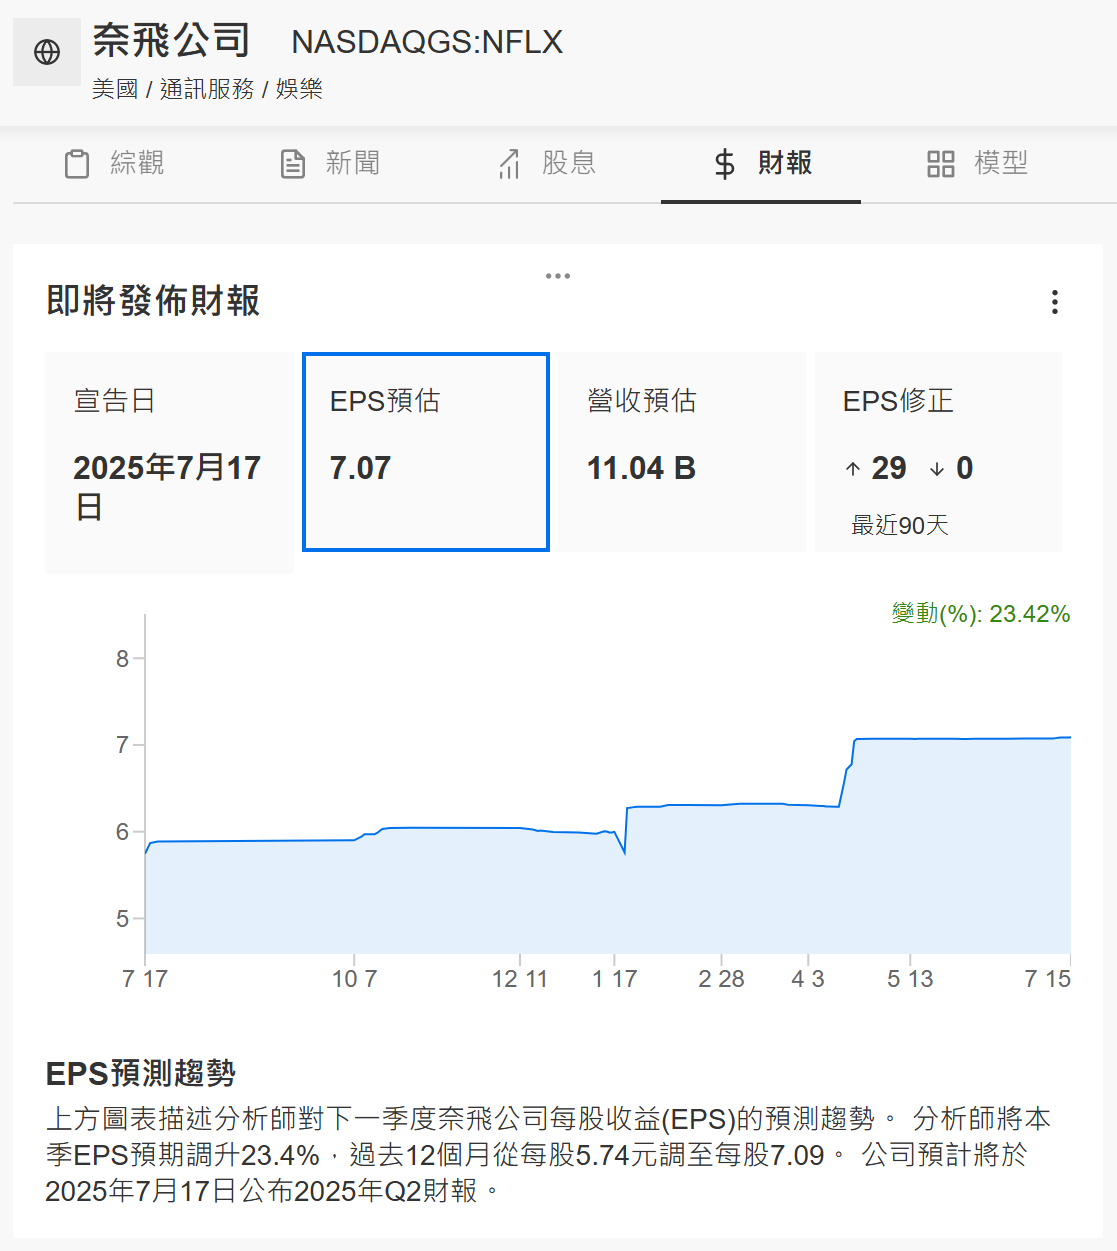Open the 綜觀 overview tab
Image resolution: width=1117 pixels, height=1251 pixels.
pyautogui.click(x=113, y=164)
